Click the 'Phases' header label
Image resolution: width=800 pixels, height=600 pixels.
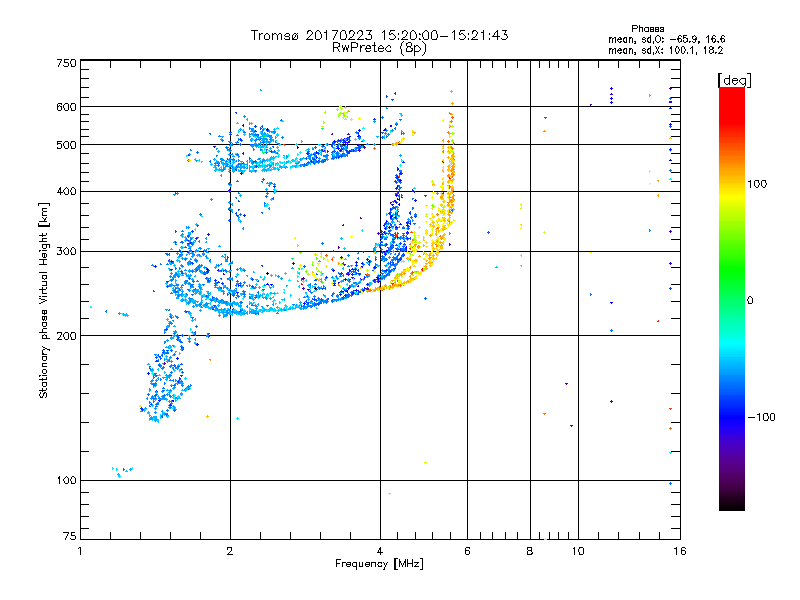tap(647, 29)
